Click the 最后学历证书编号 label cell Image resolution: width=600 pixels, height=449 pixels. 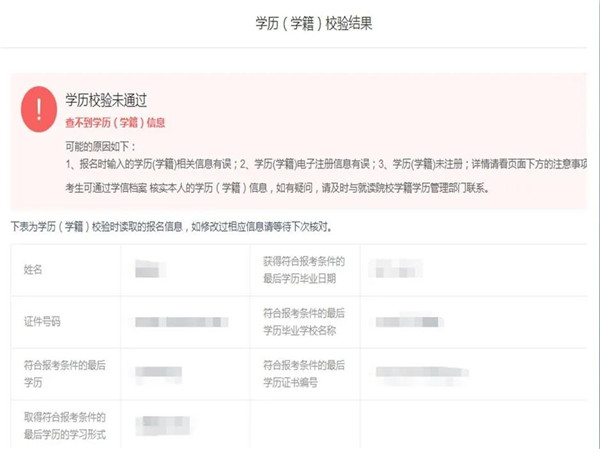tap(305, 372)
